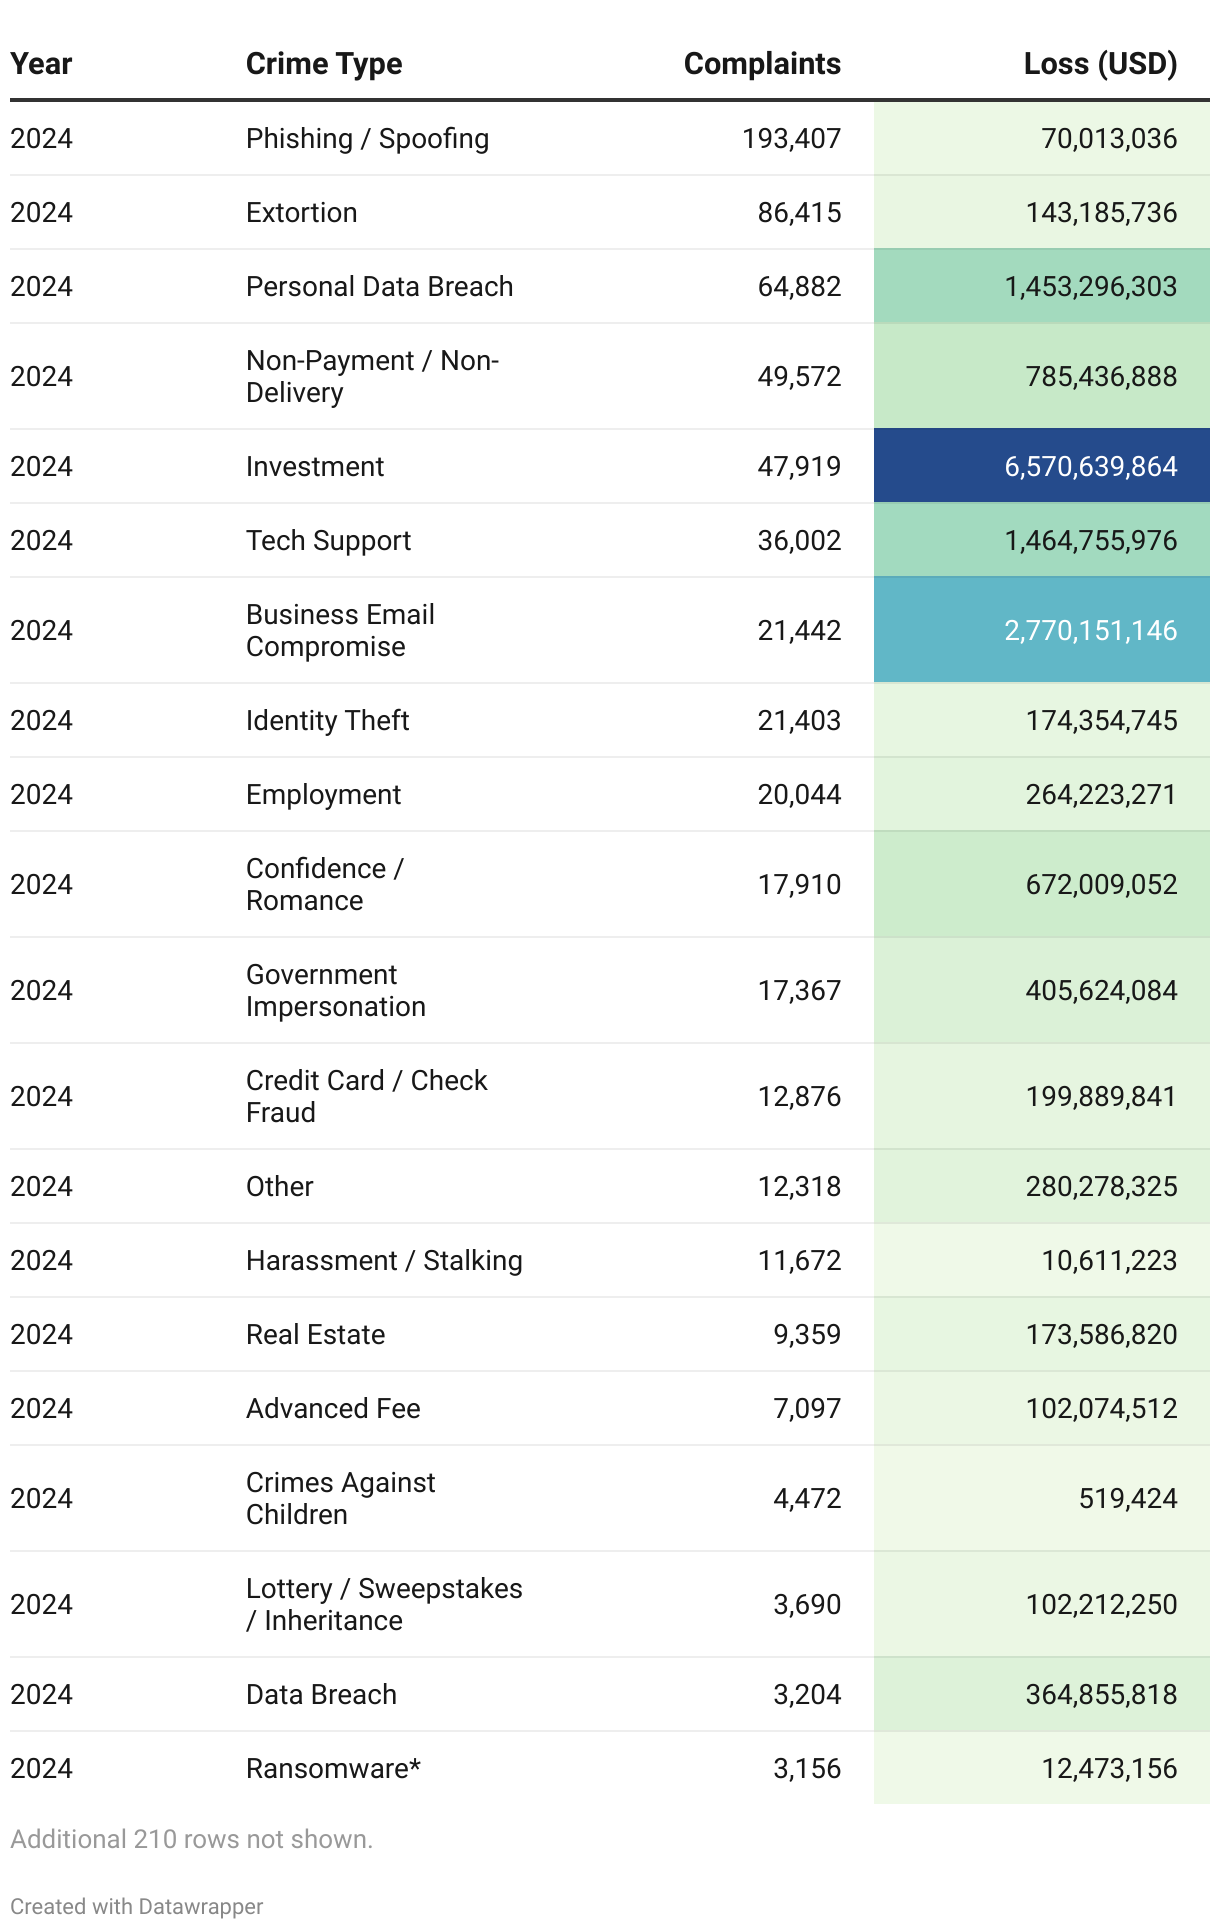Click the Year column header

(x=41, y=64)
